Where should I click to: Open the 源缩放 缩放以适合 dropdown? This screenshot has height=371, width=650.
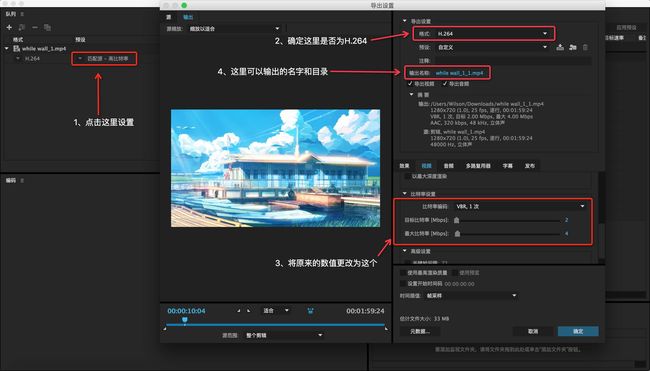[234, 29]
